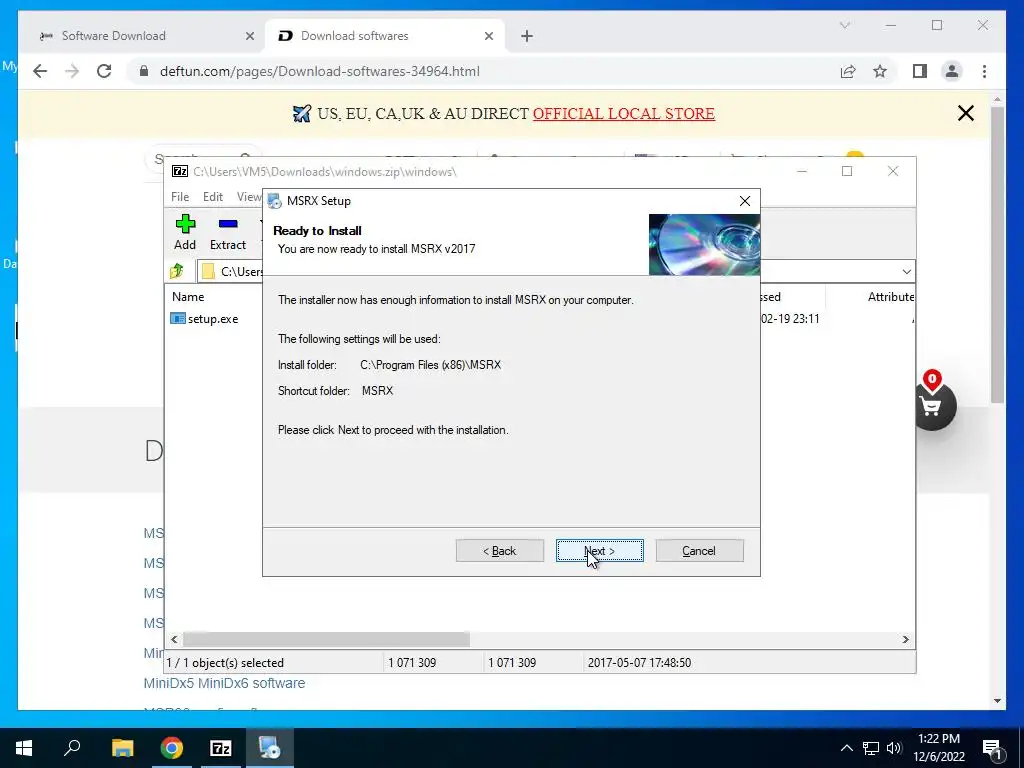Click Attributes column header in 7-Zip
The width and height of the screenshot is (1024, 768).
(891, 296)
